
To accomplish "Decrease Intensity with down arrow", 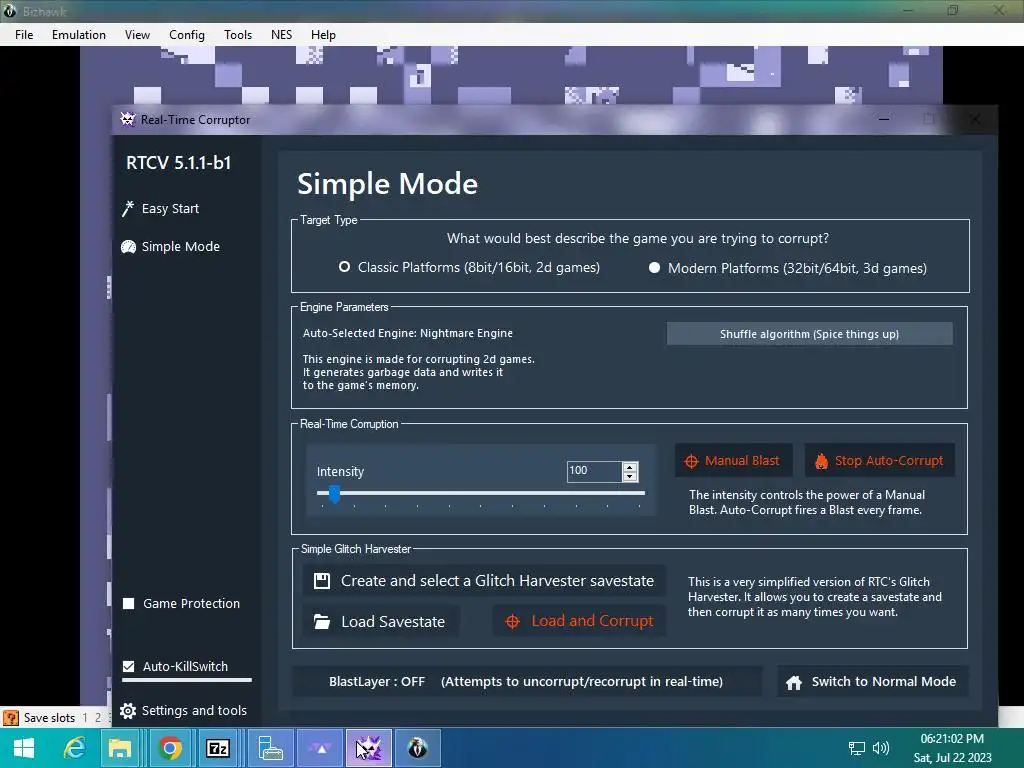I will tap(630, 476).
